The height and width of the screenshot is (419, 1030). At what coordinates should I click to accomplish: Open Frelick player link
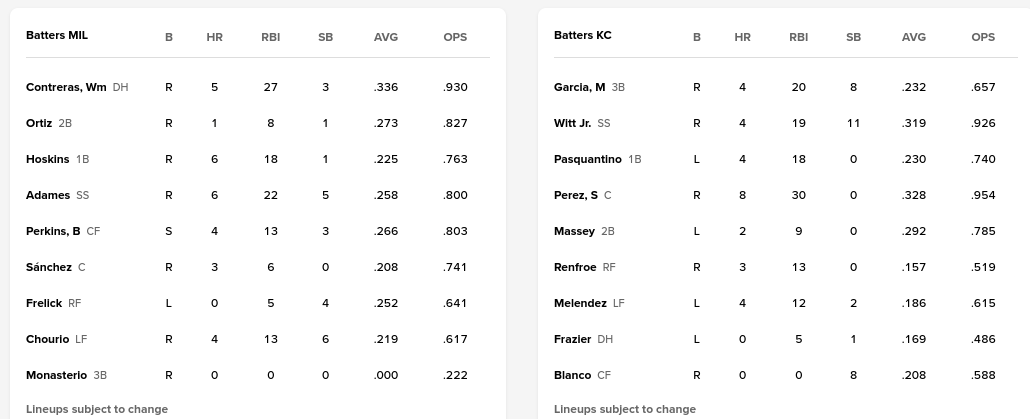(x=44, y=303)
